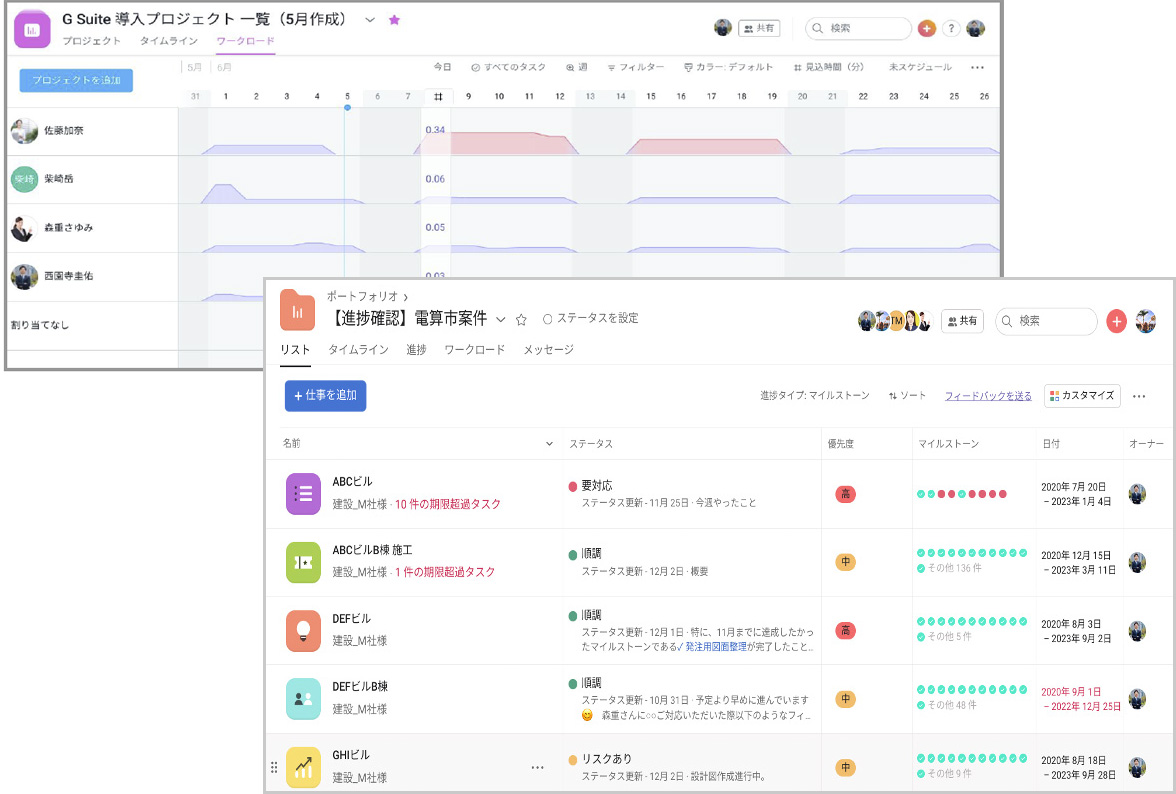The image size is (1176, 794).
Task: Click the today marker on the workload timeline
Action: [347, 108]
